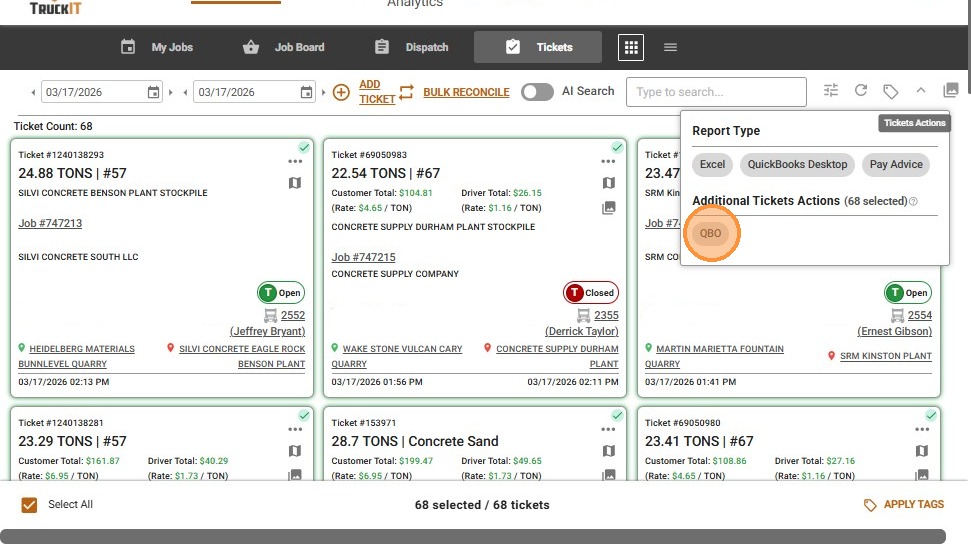Collapse the Tickets Actions chevron
Screen dimensions: 971x544
tap(921, 90)
